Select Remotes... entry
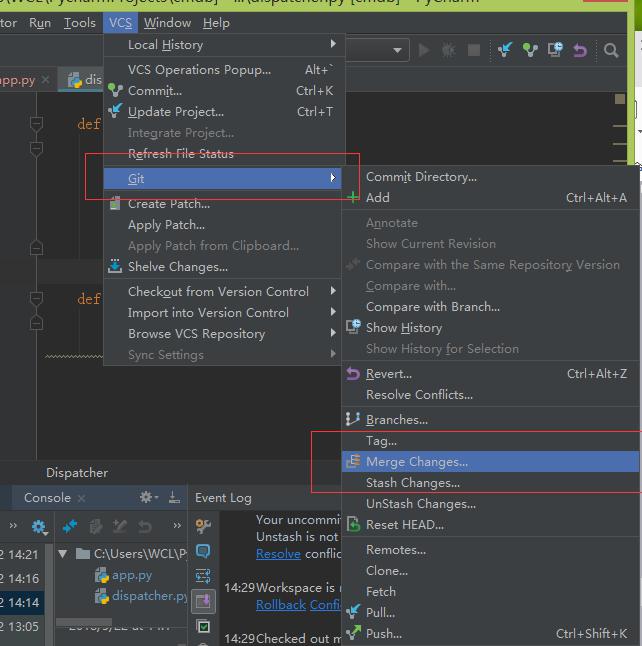This screenshot has width=642, height=646. pos(490,550)
